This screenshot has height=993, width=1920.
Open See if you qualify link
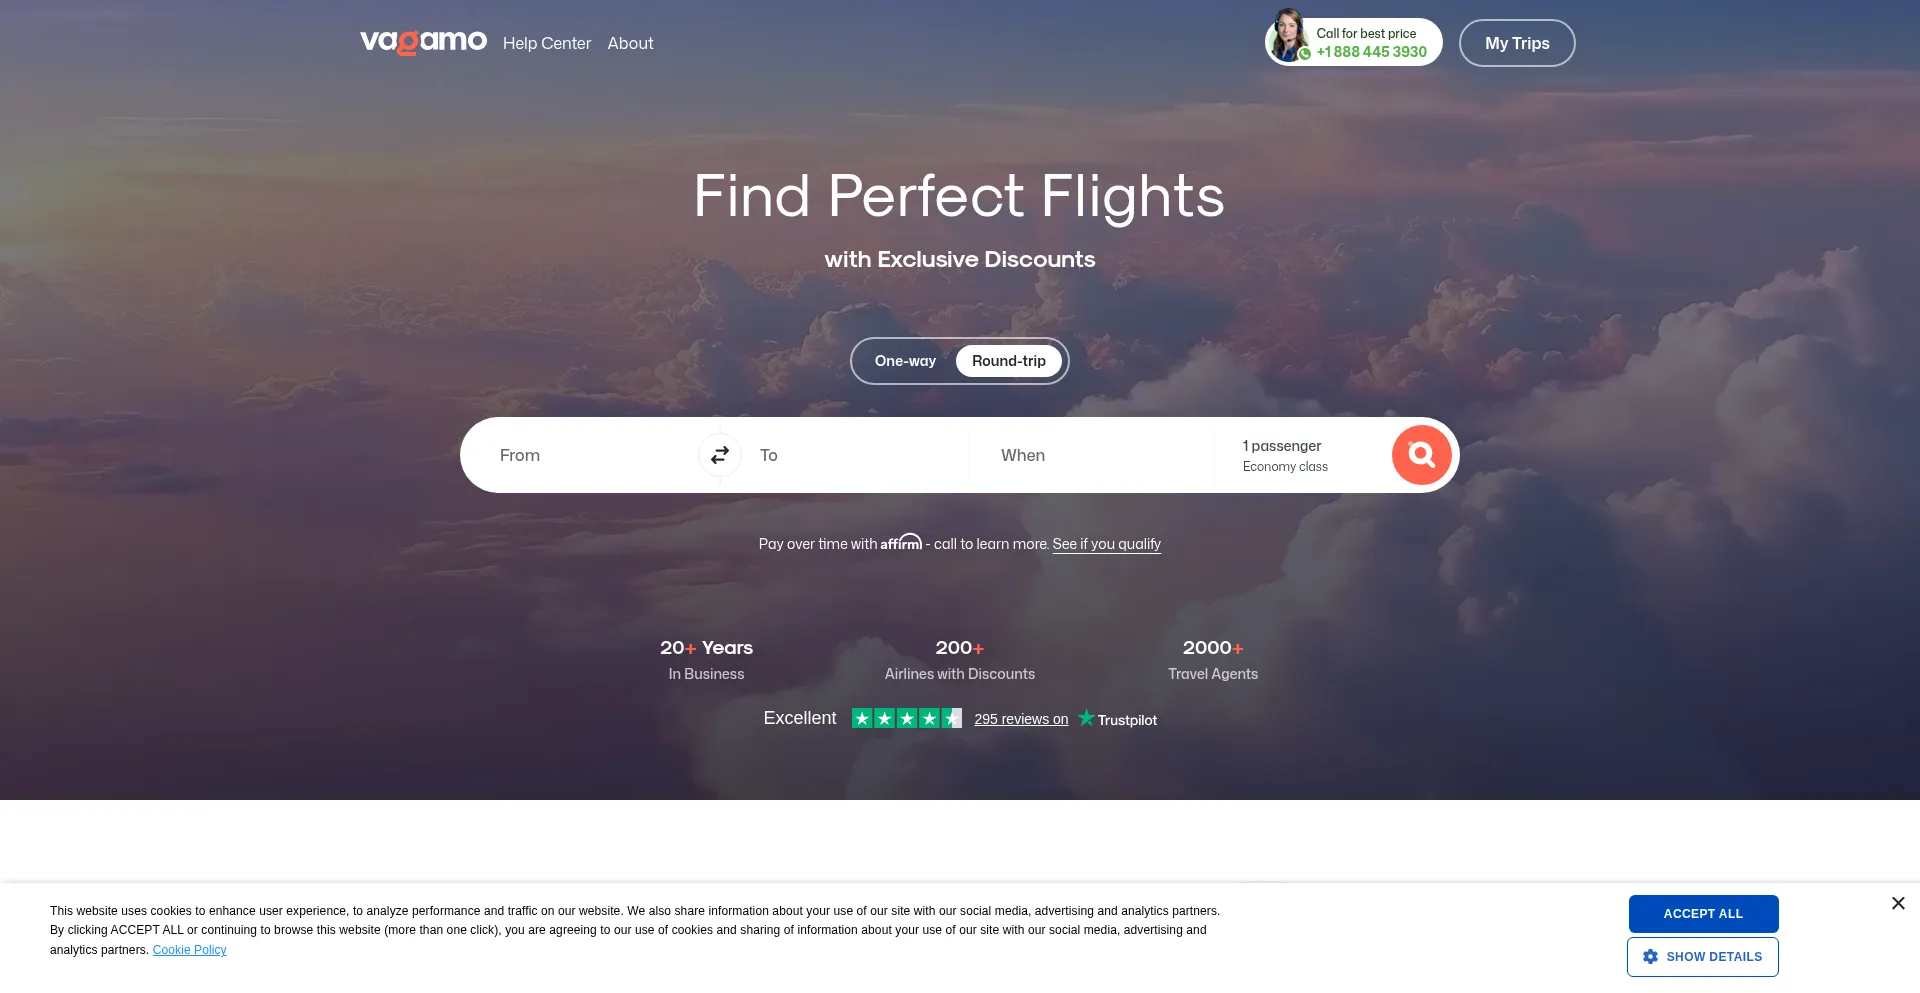click(x=1106, y=544)
